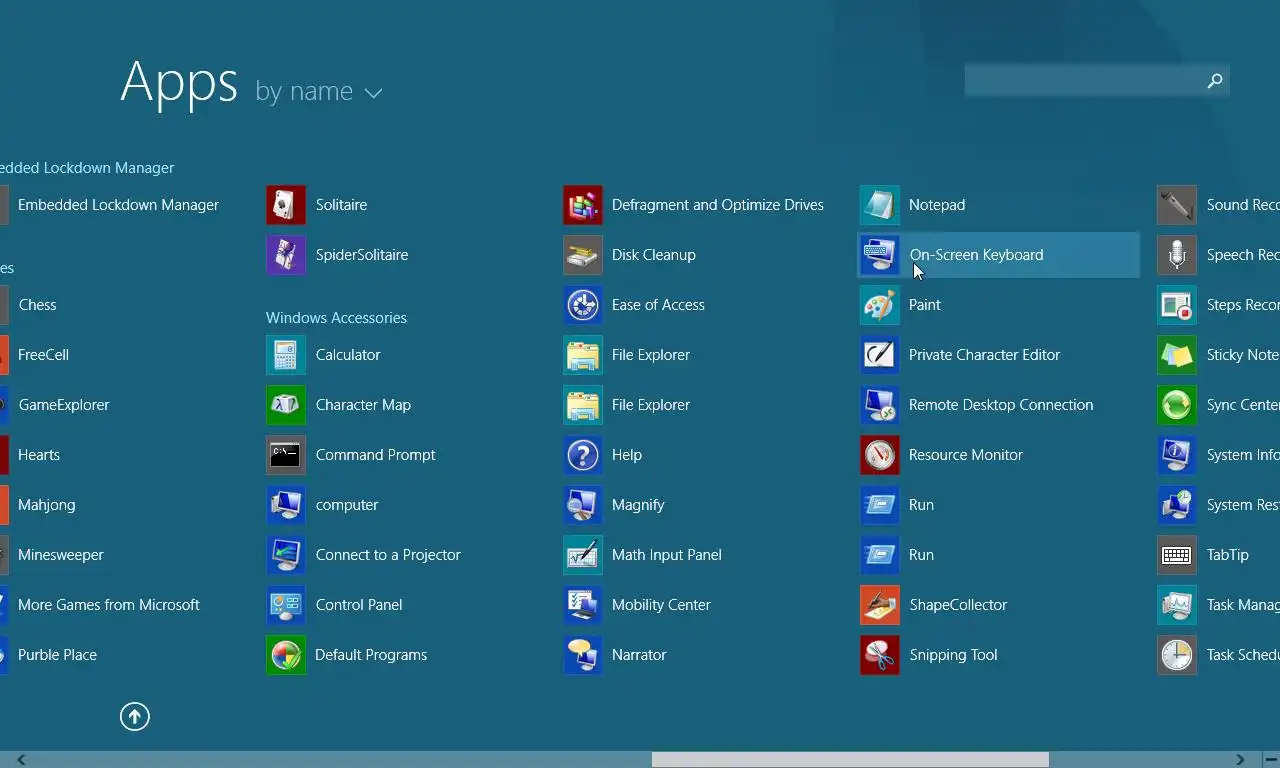The width and height of the screenshot is (1280, 768).
Task: Open the Minesweeper label
Action: [61, 555]
